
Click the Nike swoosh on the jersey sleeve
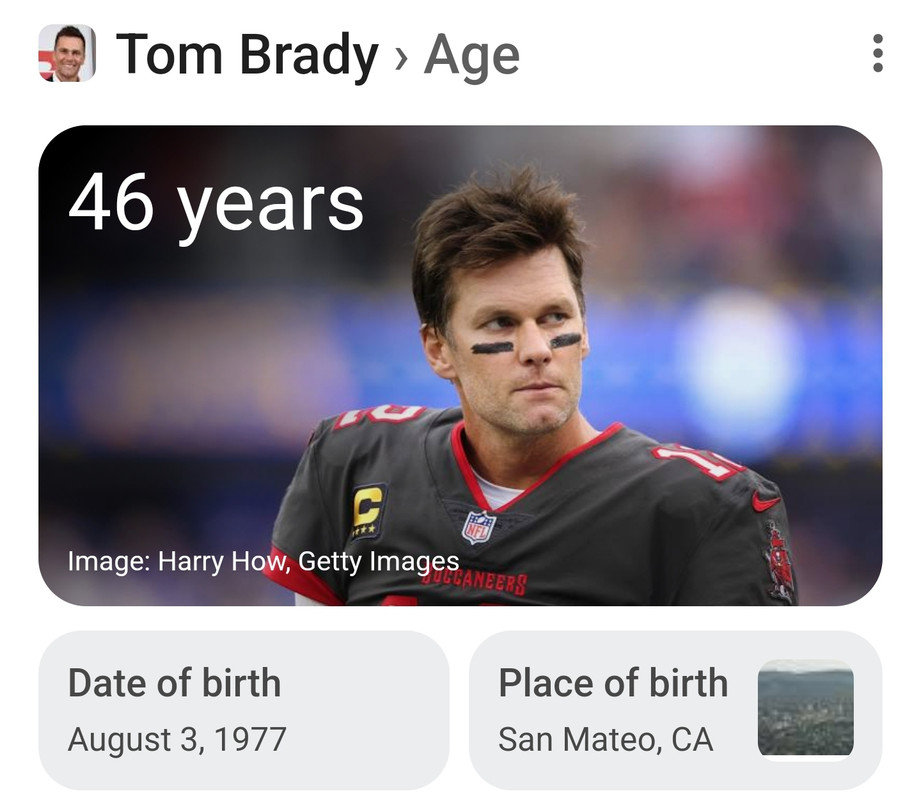click(x=766, y=501)
